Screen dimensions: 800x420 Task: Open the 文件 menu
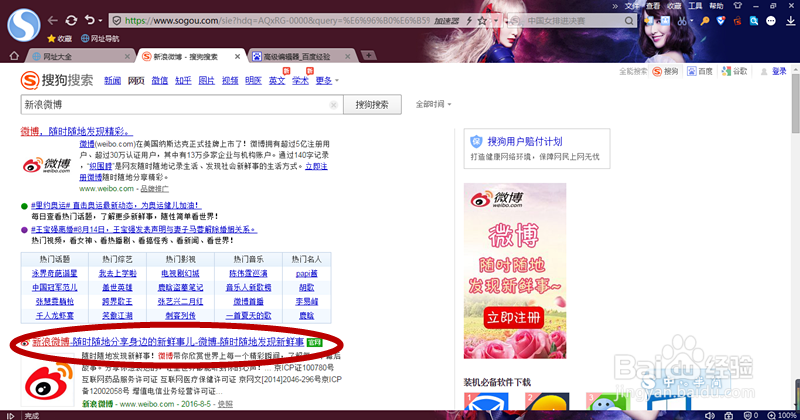[x=632, y=6]
